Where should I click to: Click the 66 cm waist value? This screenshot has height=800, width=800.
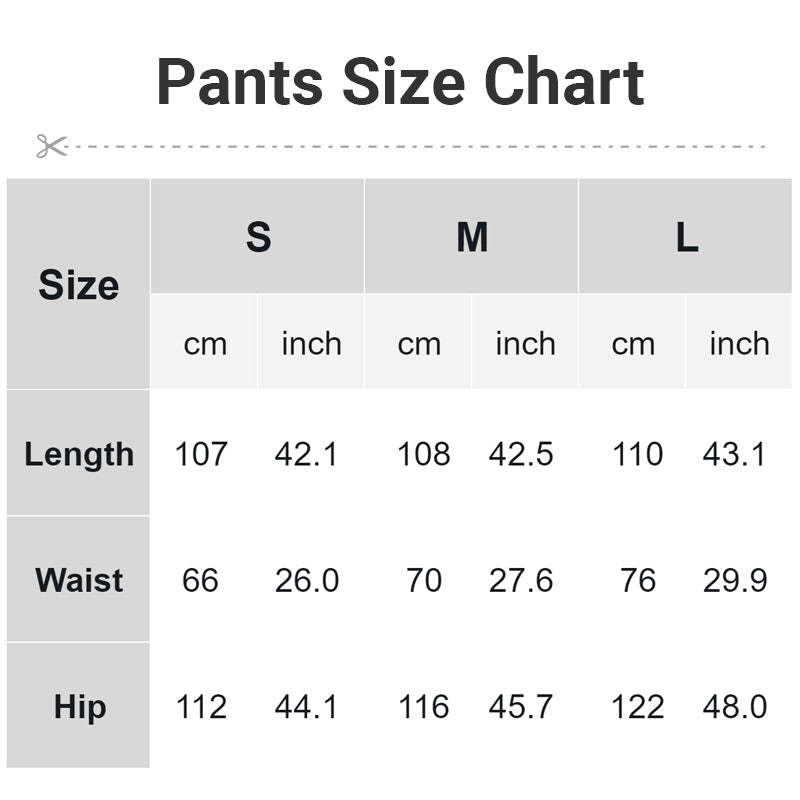[200, 580]
